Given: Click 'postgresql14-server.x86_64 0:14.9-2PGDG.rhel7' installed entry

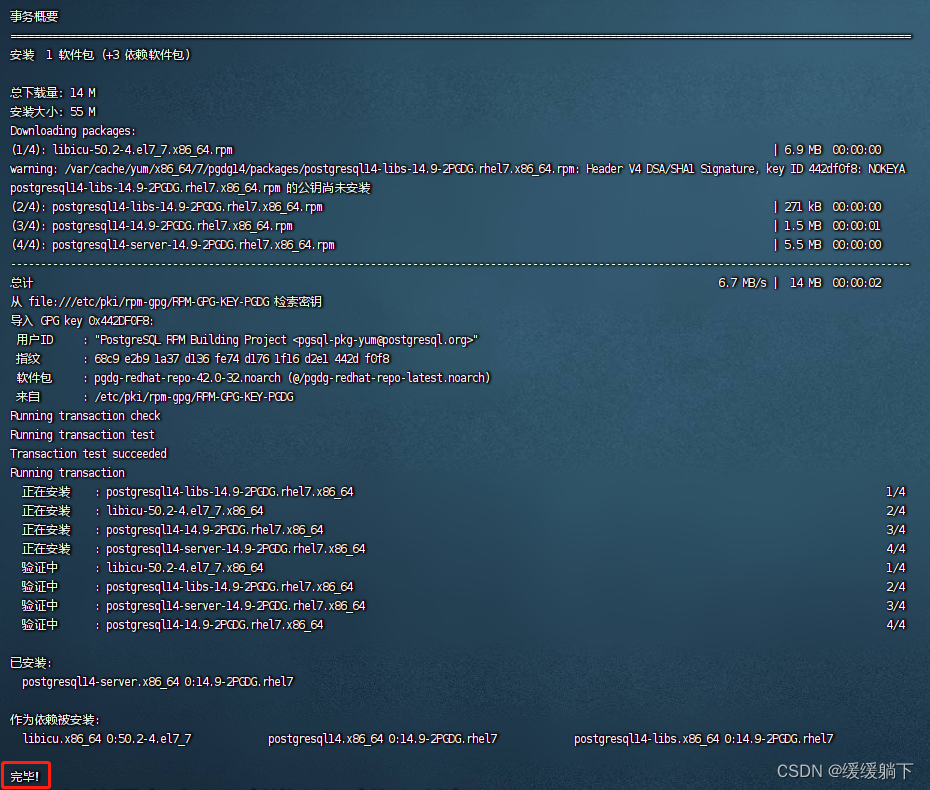Looking at the screenshot, I should [x=158, y=681].
